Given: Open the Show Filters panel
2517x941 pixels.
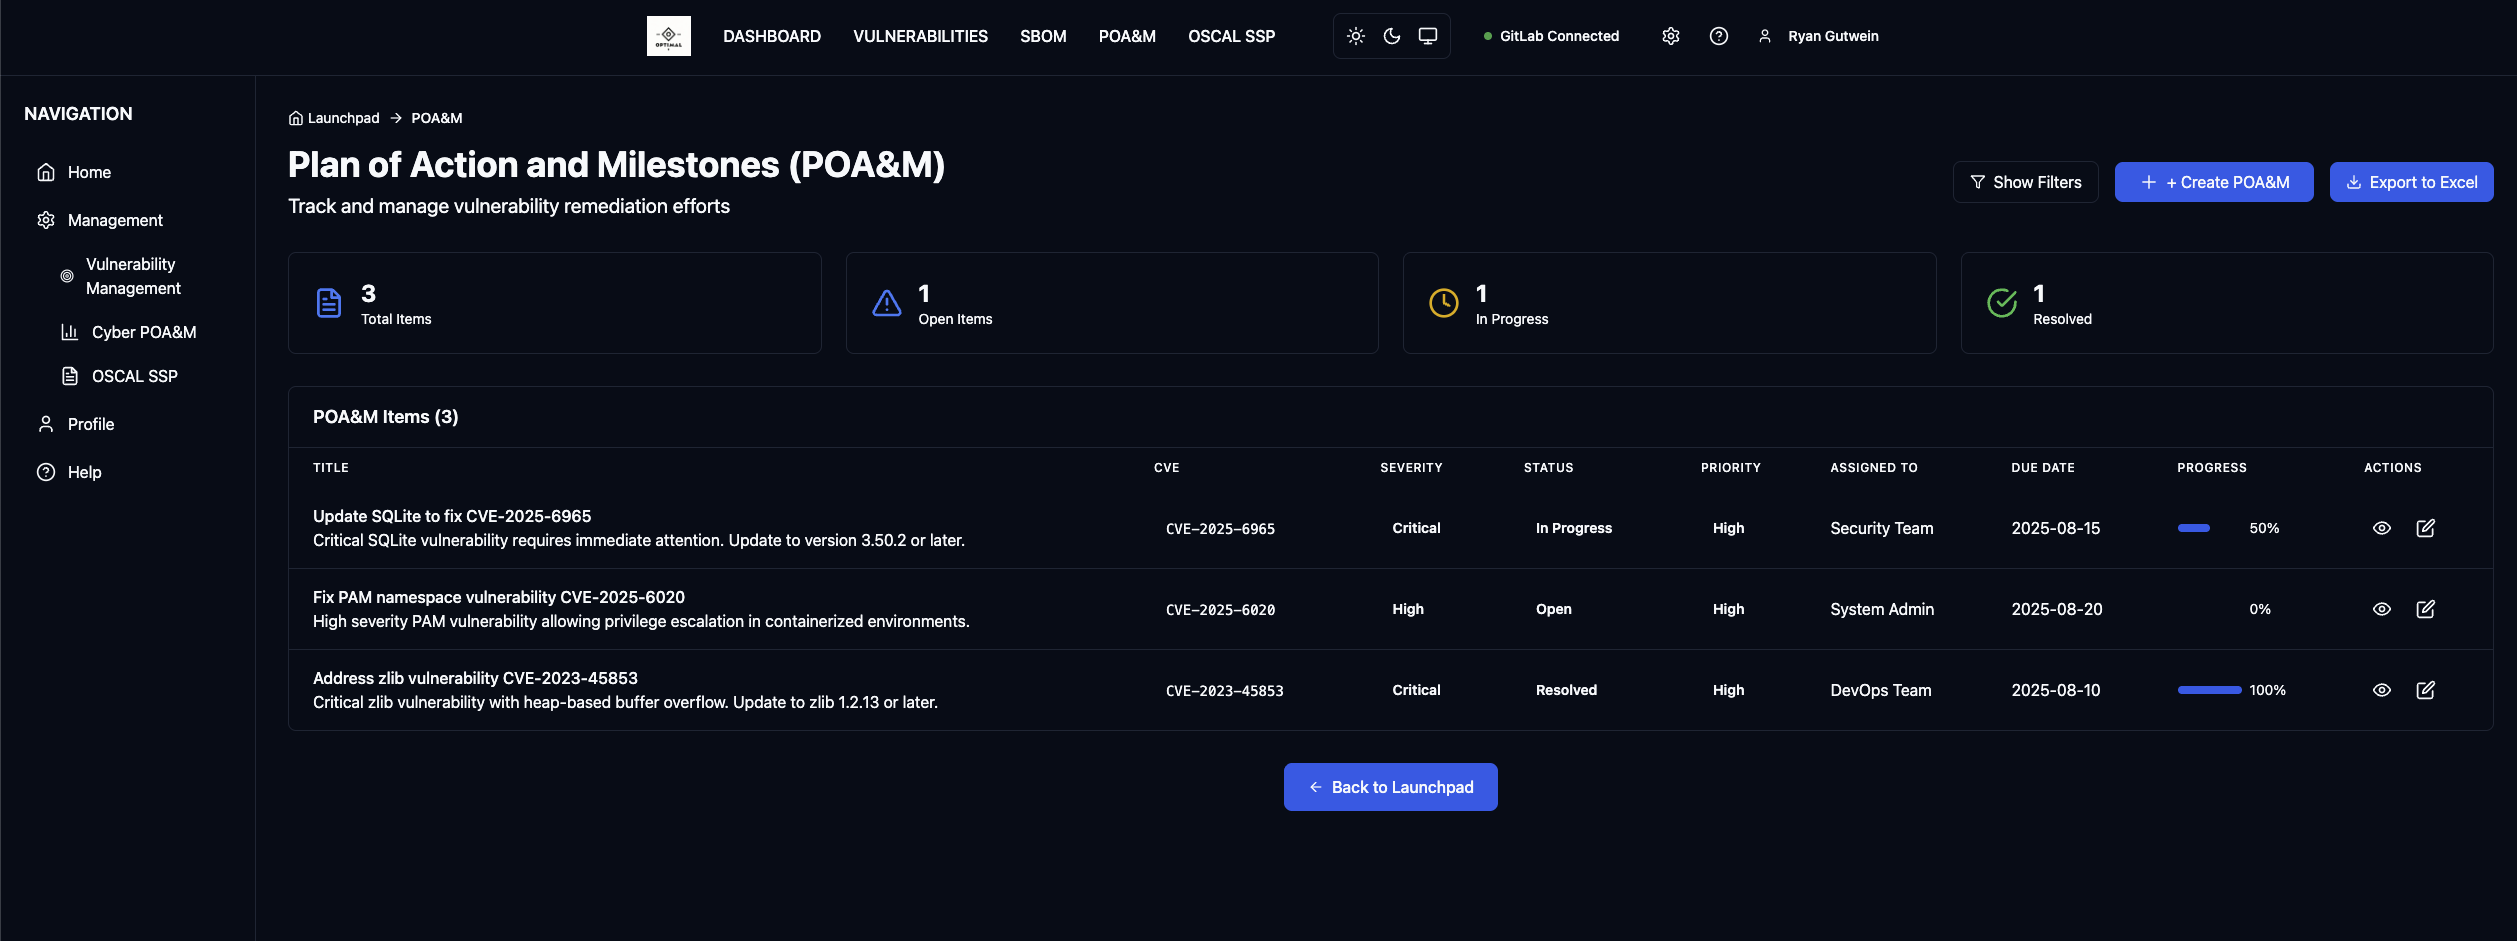Looking at the screenshot, I should pyautogui.click(x=2026, y=182).
